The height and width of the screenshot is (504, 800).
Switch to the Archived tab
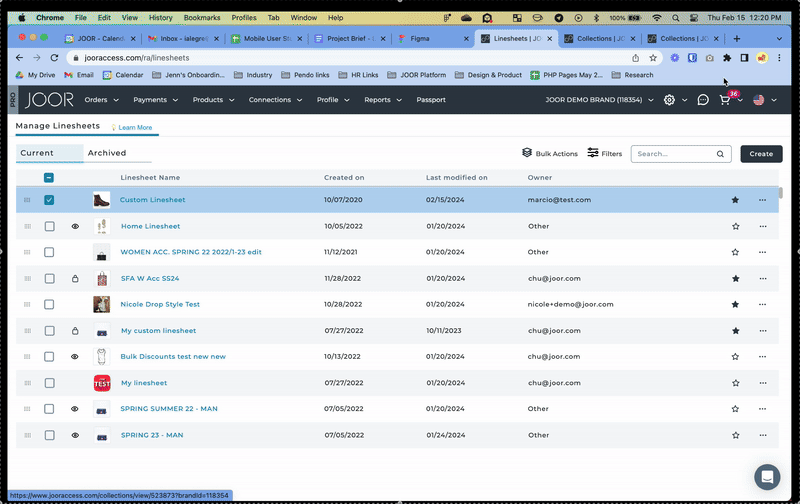click(x=107, y=153)
